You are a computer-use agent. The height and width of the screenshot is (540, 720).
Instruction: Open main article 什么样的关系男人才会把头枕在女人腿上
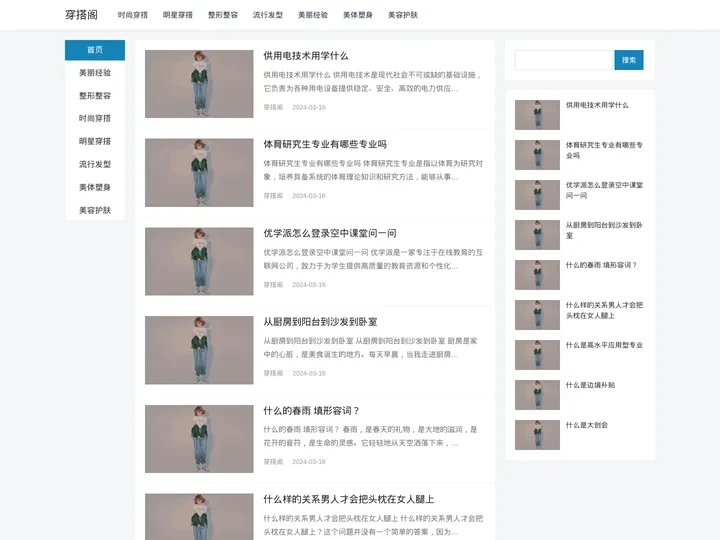point(349,499)
